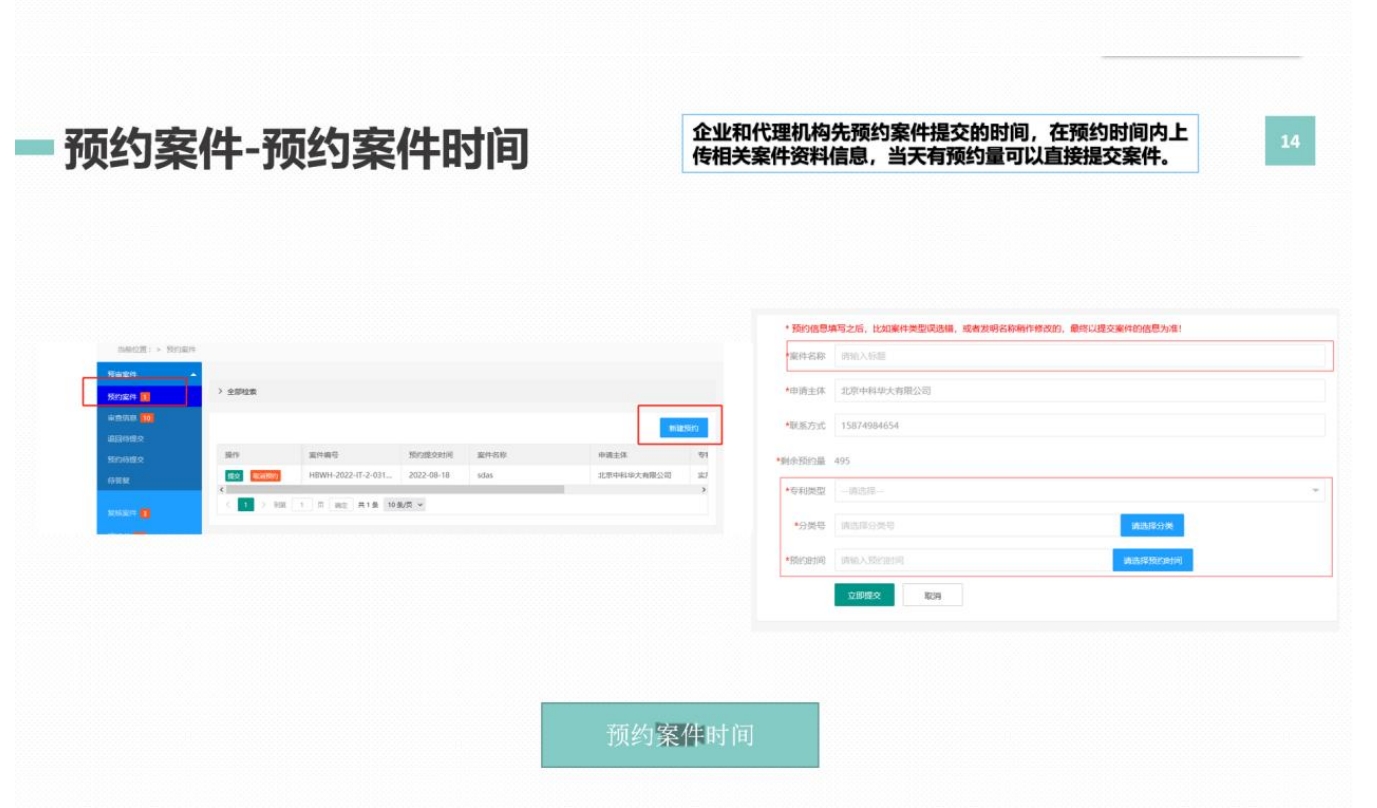The height and width of the screenshot is (808, 1377).
Task: Click the slide title 预约案件-预约案件时间
Action: pos(296,149)
